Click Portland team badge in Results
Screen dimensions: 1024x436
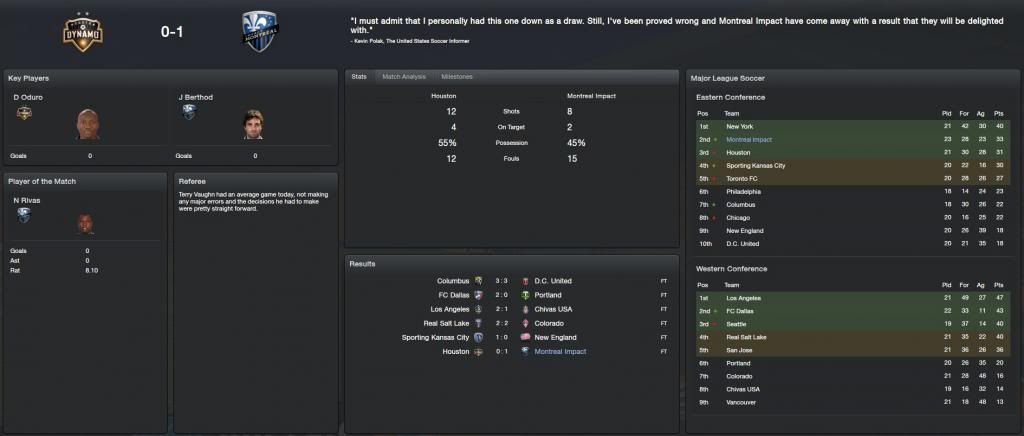click(524, 295)
